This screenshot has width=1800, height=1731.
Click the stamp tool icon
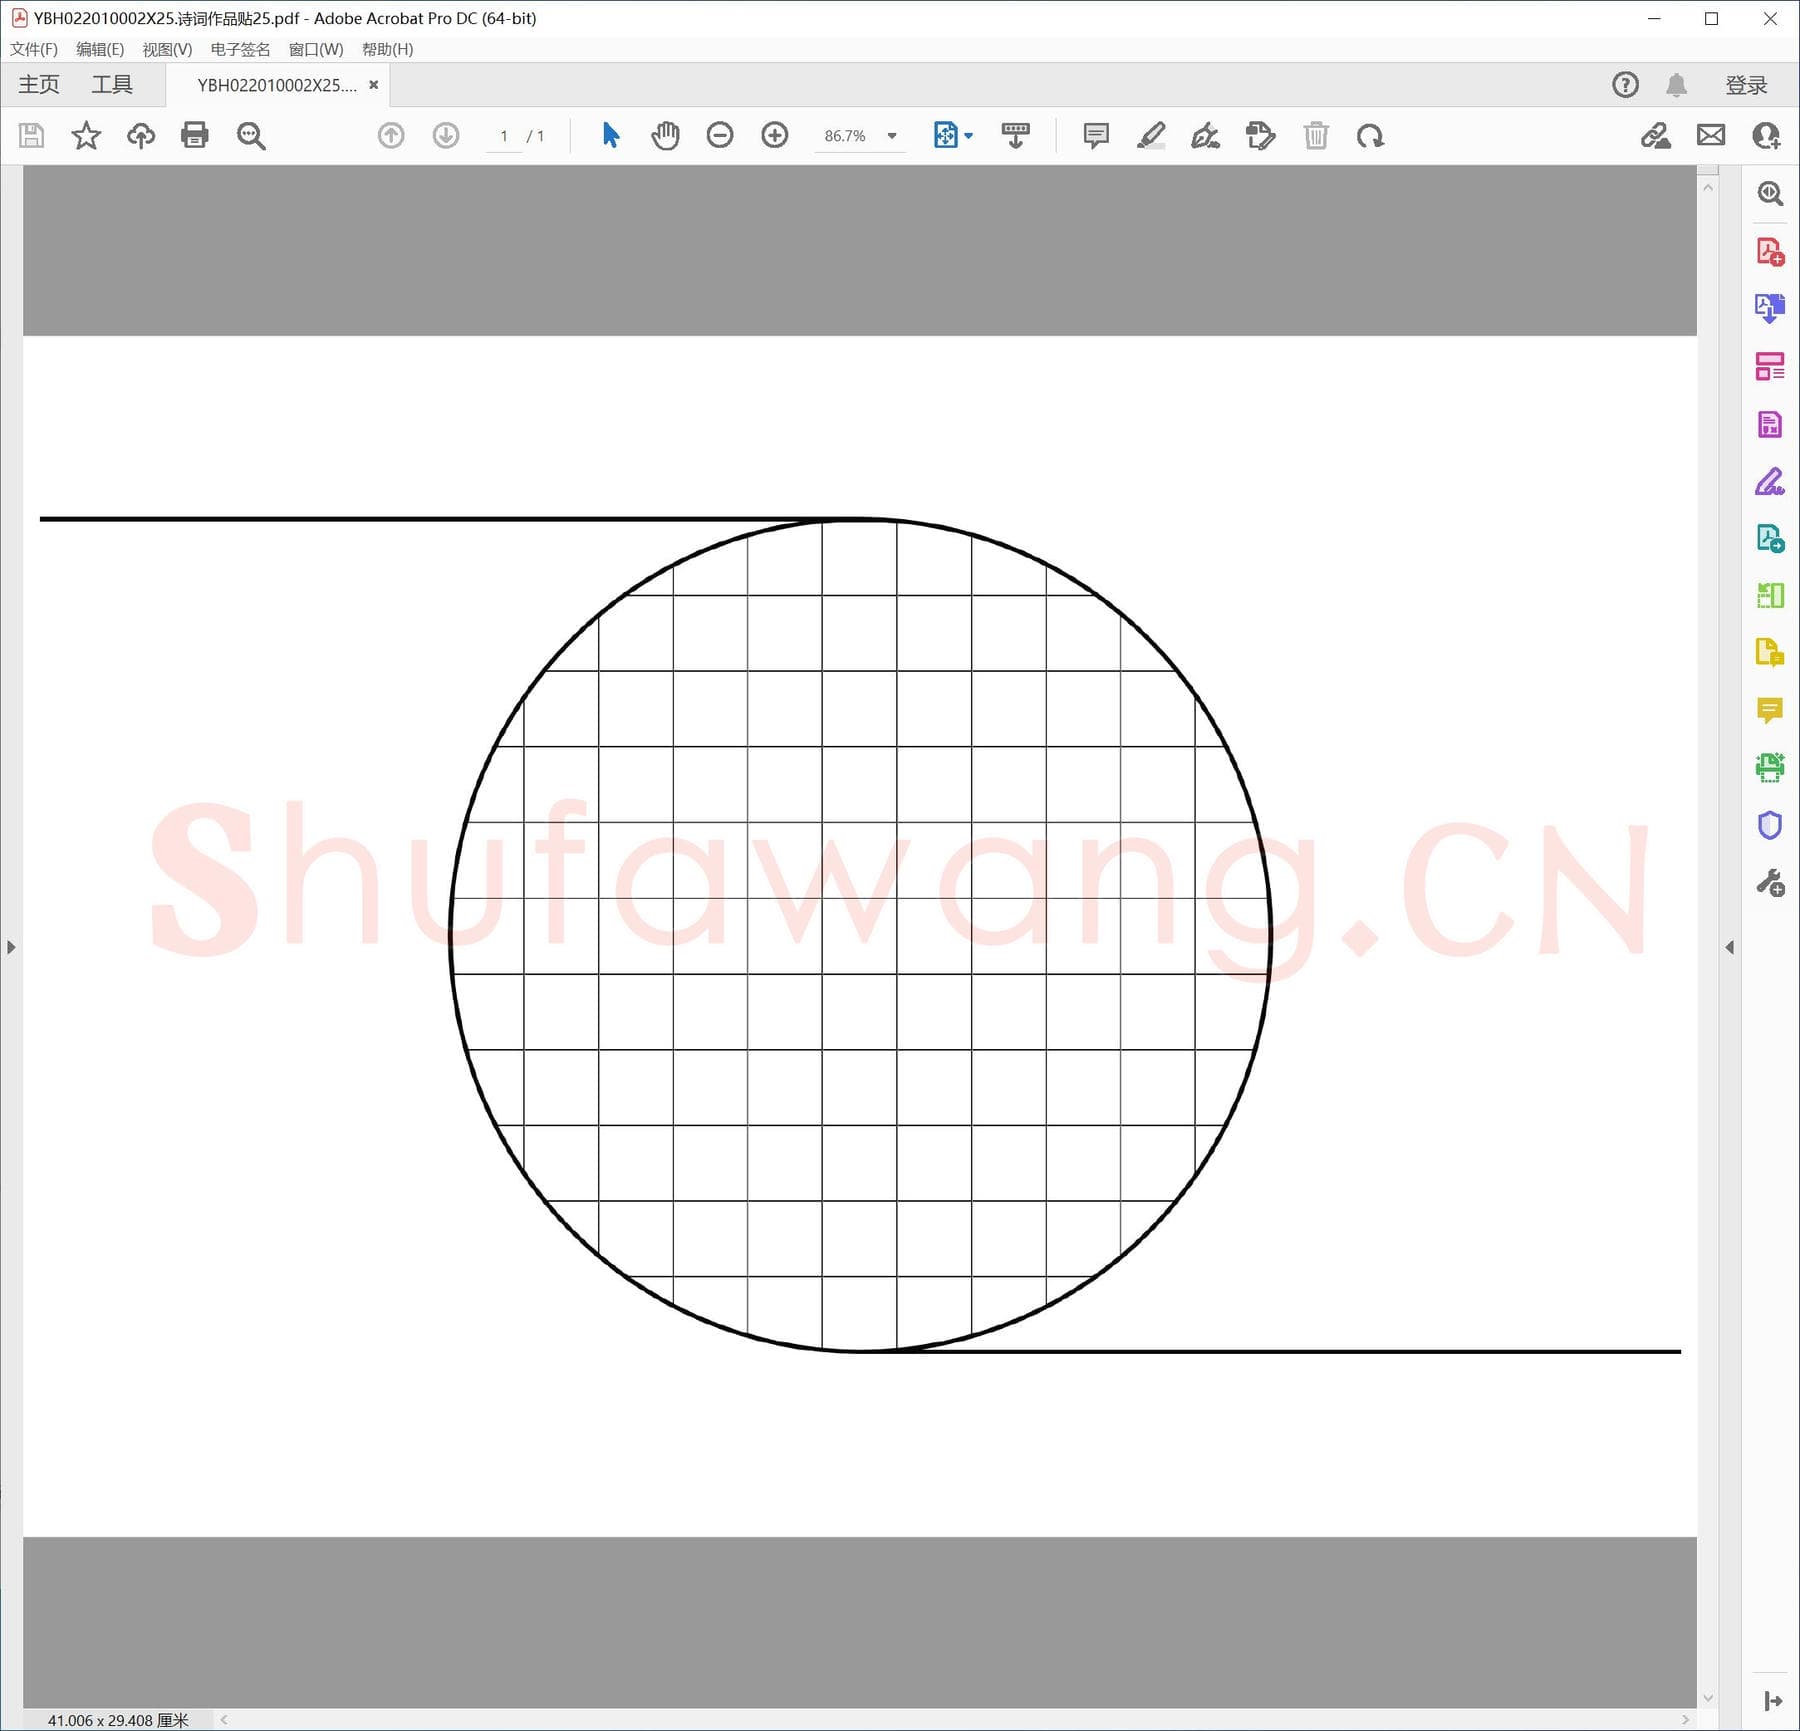pyautogui.click(x=1261, y=136)
